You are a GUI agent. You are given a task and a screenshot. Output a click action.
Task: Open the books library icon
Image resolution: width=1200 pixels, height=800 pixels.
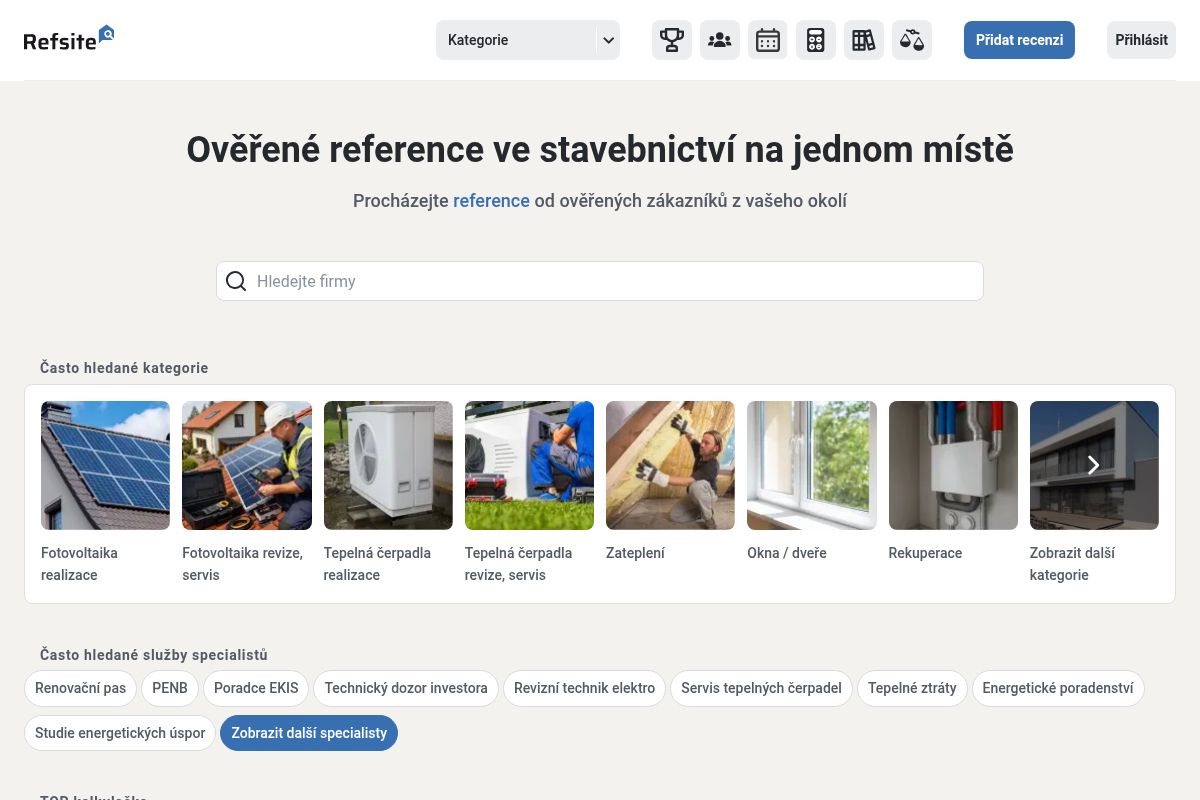click(x=864, y=40)
